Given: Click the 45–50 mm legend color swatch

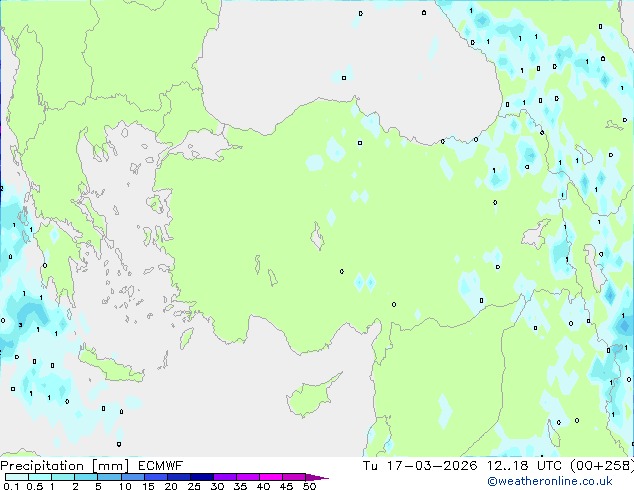Looking at the screenshot, I should (294, 477).
